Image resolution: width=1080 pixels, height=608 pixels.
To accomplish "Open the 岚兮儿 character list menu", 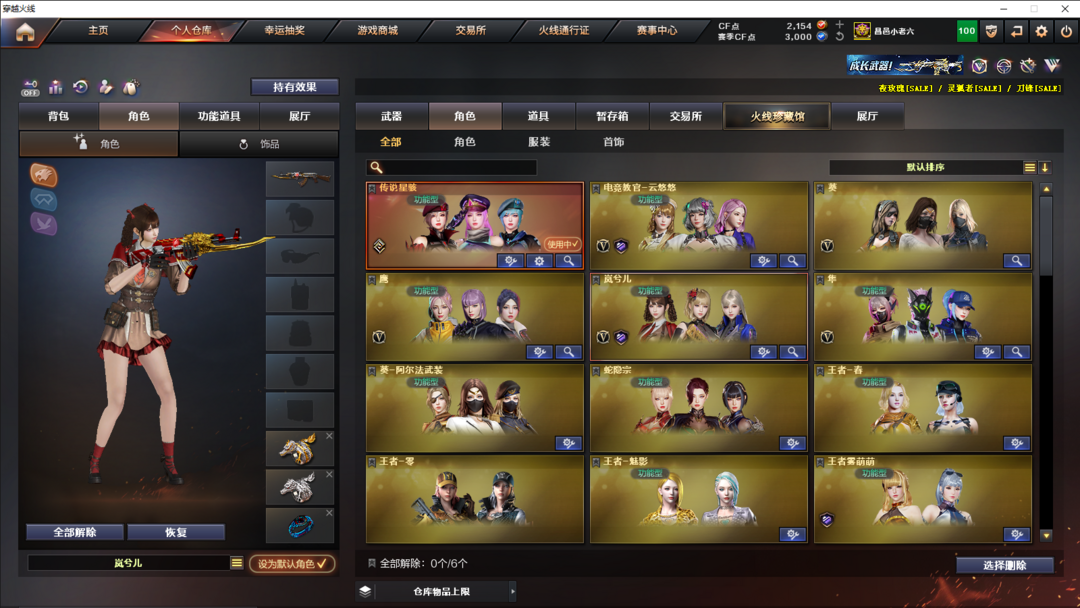I will pyautogui.click(x=237, y=563).
